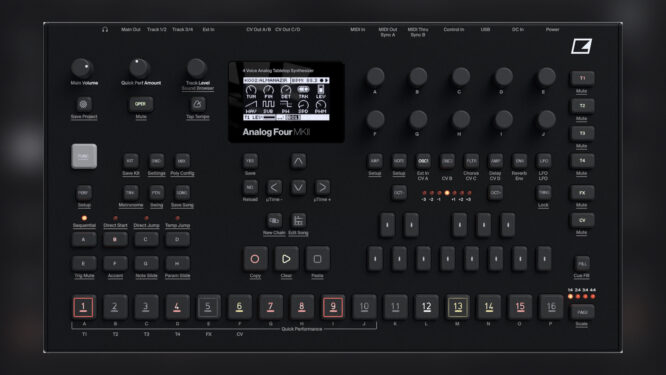The height and width of the screenshot is (375, 666).
Task: Activate step trig key 13
Action: pos(458,307)
